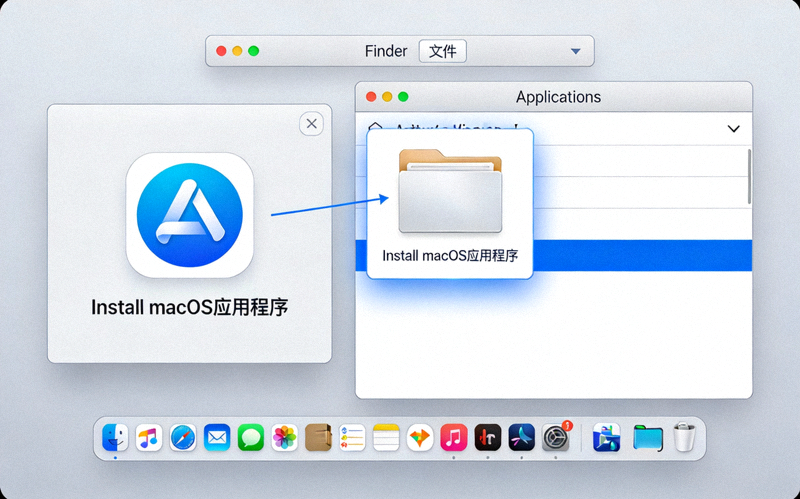Viewport: 800px width, 499px height.
Task: Launch Safari compass icon in dock
Action: pos(183,437)
